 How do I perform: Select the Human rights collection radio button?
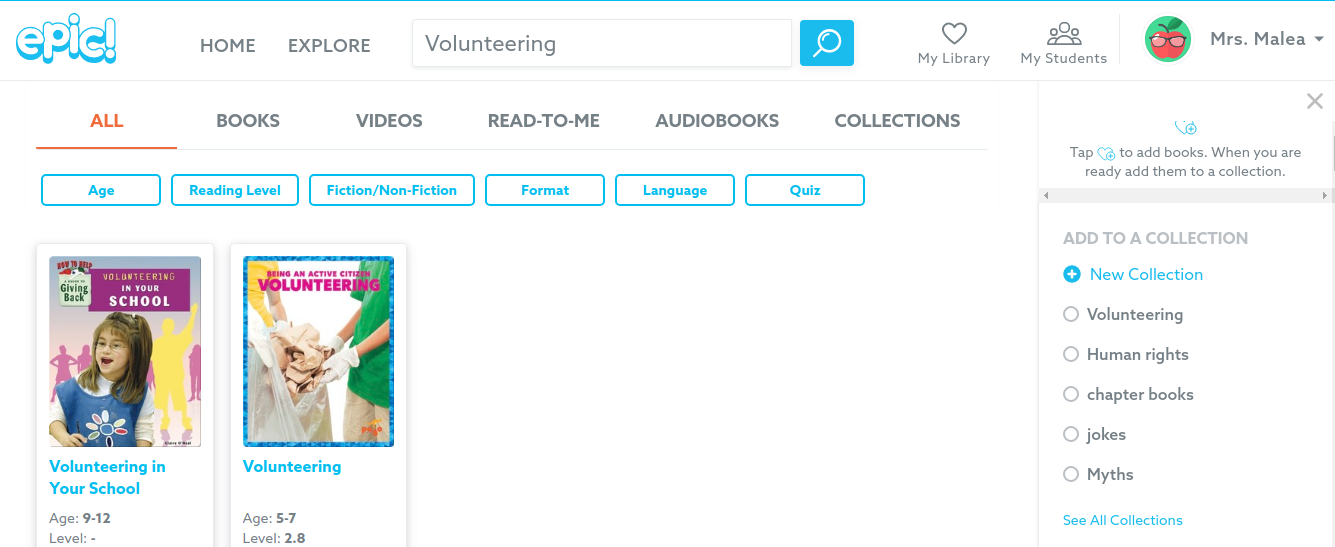click(1071, 354)
